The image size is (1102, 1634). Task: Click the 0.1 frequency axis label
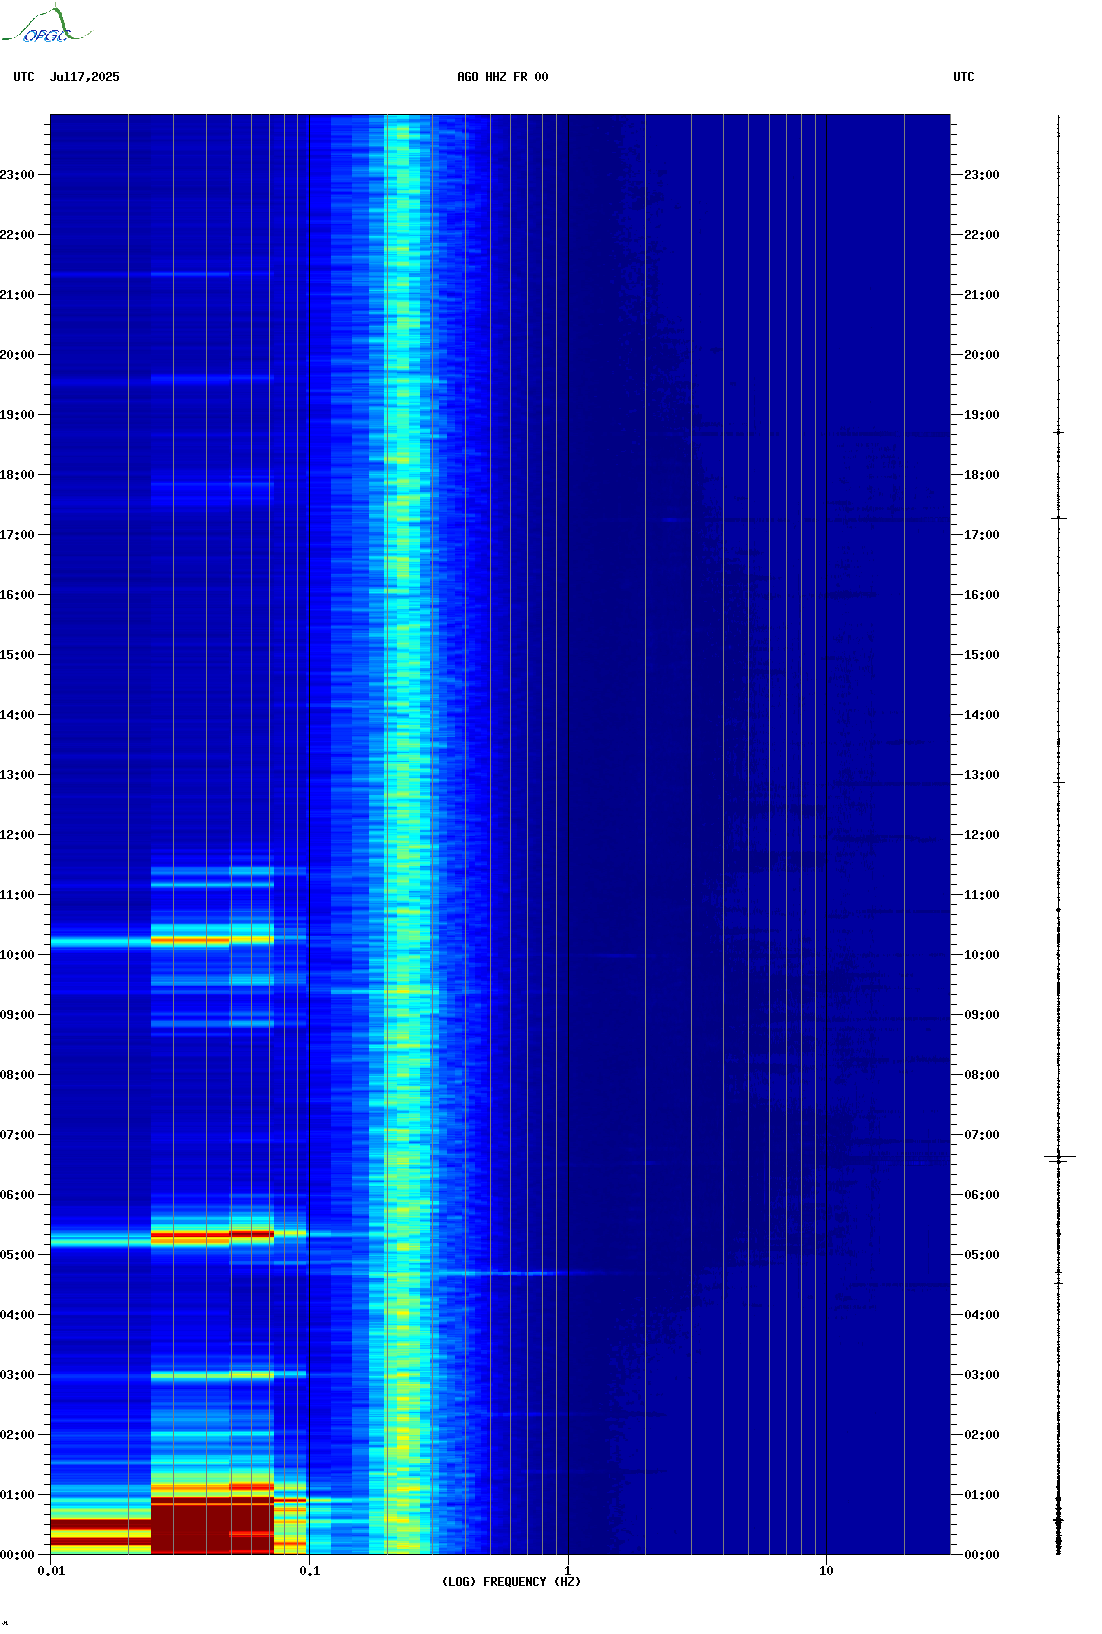click(x=310, y=1571)
